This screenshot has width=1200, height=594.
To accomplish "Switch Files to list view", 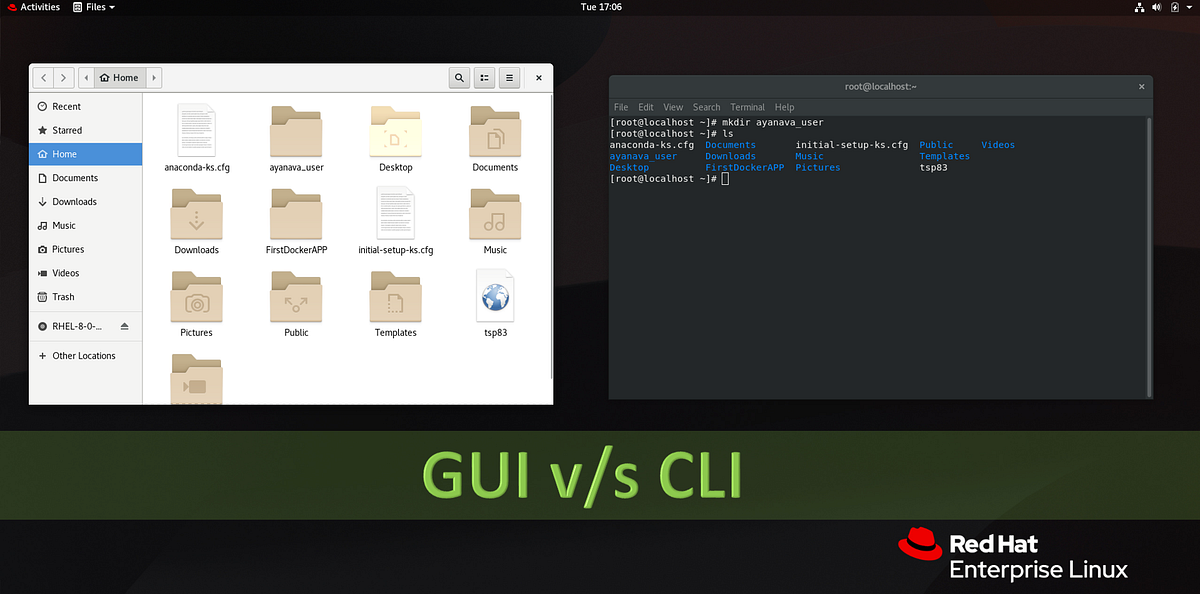I will (484, 77).
